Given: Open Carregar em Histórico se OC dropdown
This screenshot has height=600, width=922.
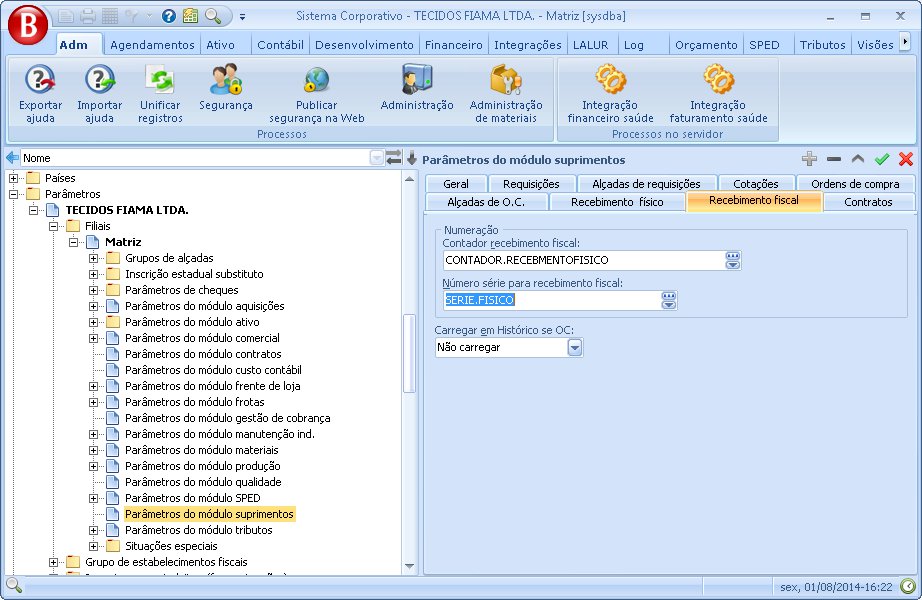Looking at the screenshot, I should (574, 348).
